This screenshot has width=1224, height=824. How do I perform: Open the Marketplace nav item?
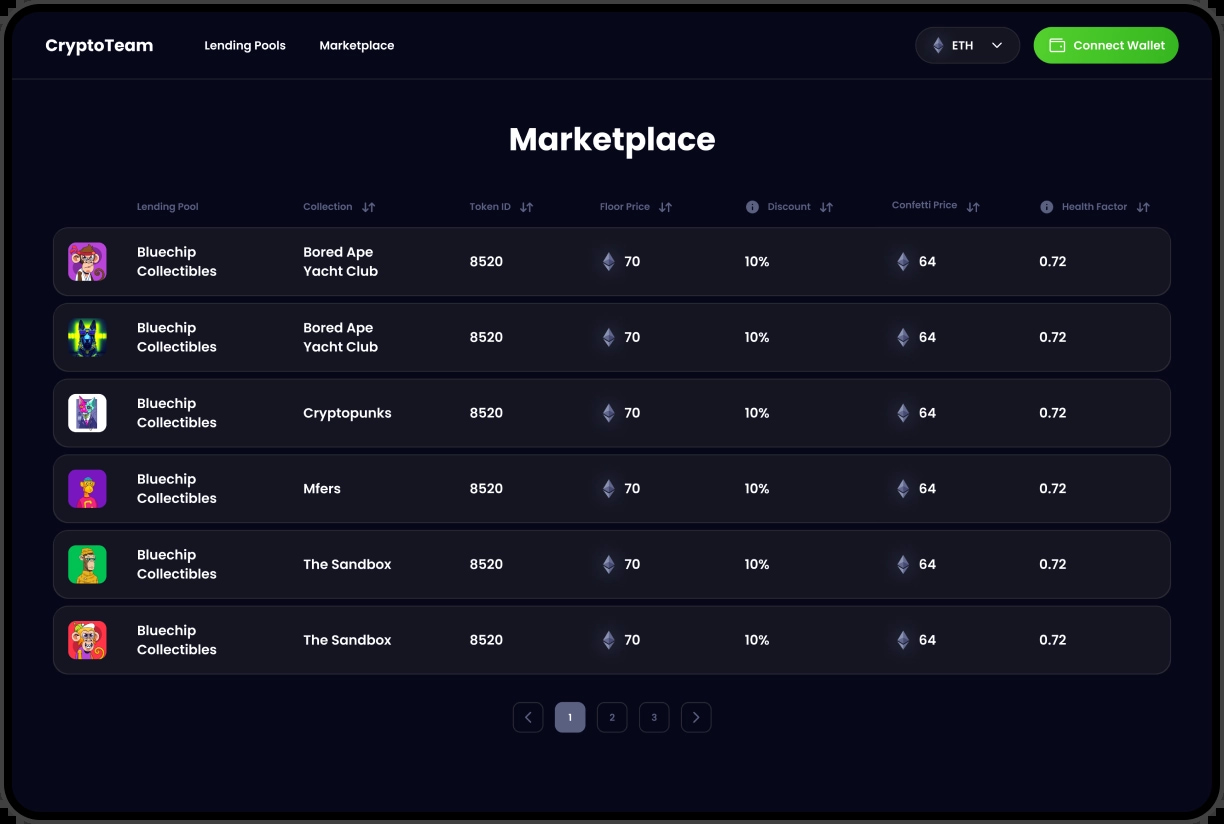357,45
